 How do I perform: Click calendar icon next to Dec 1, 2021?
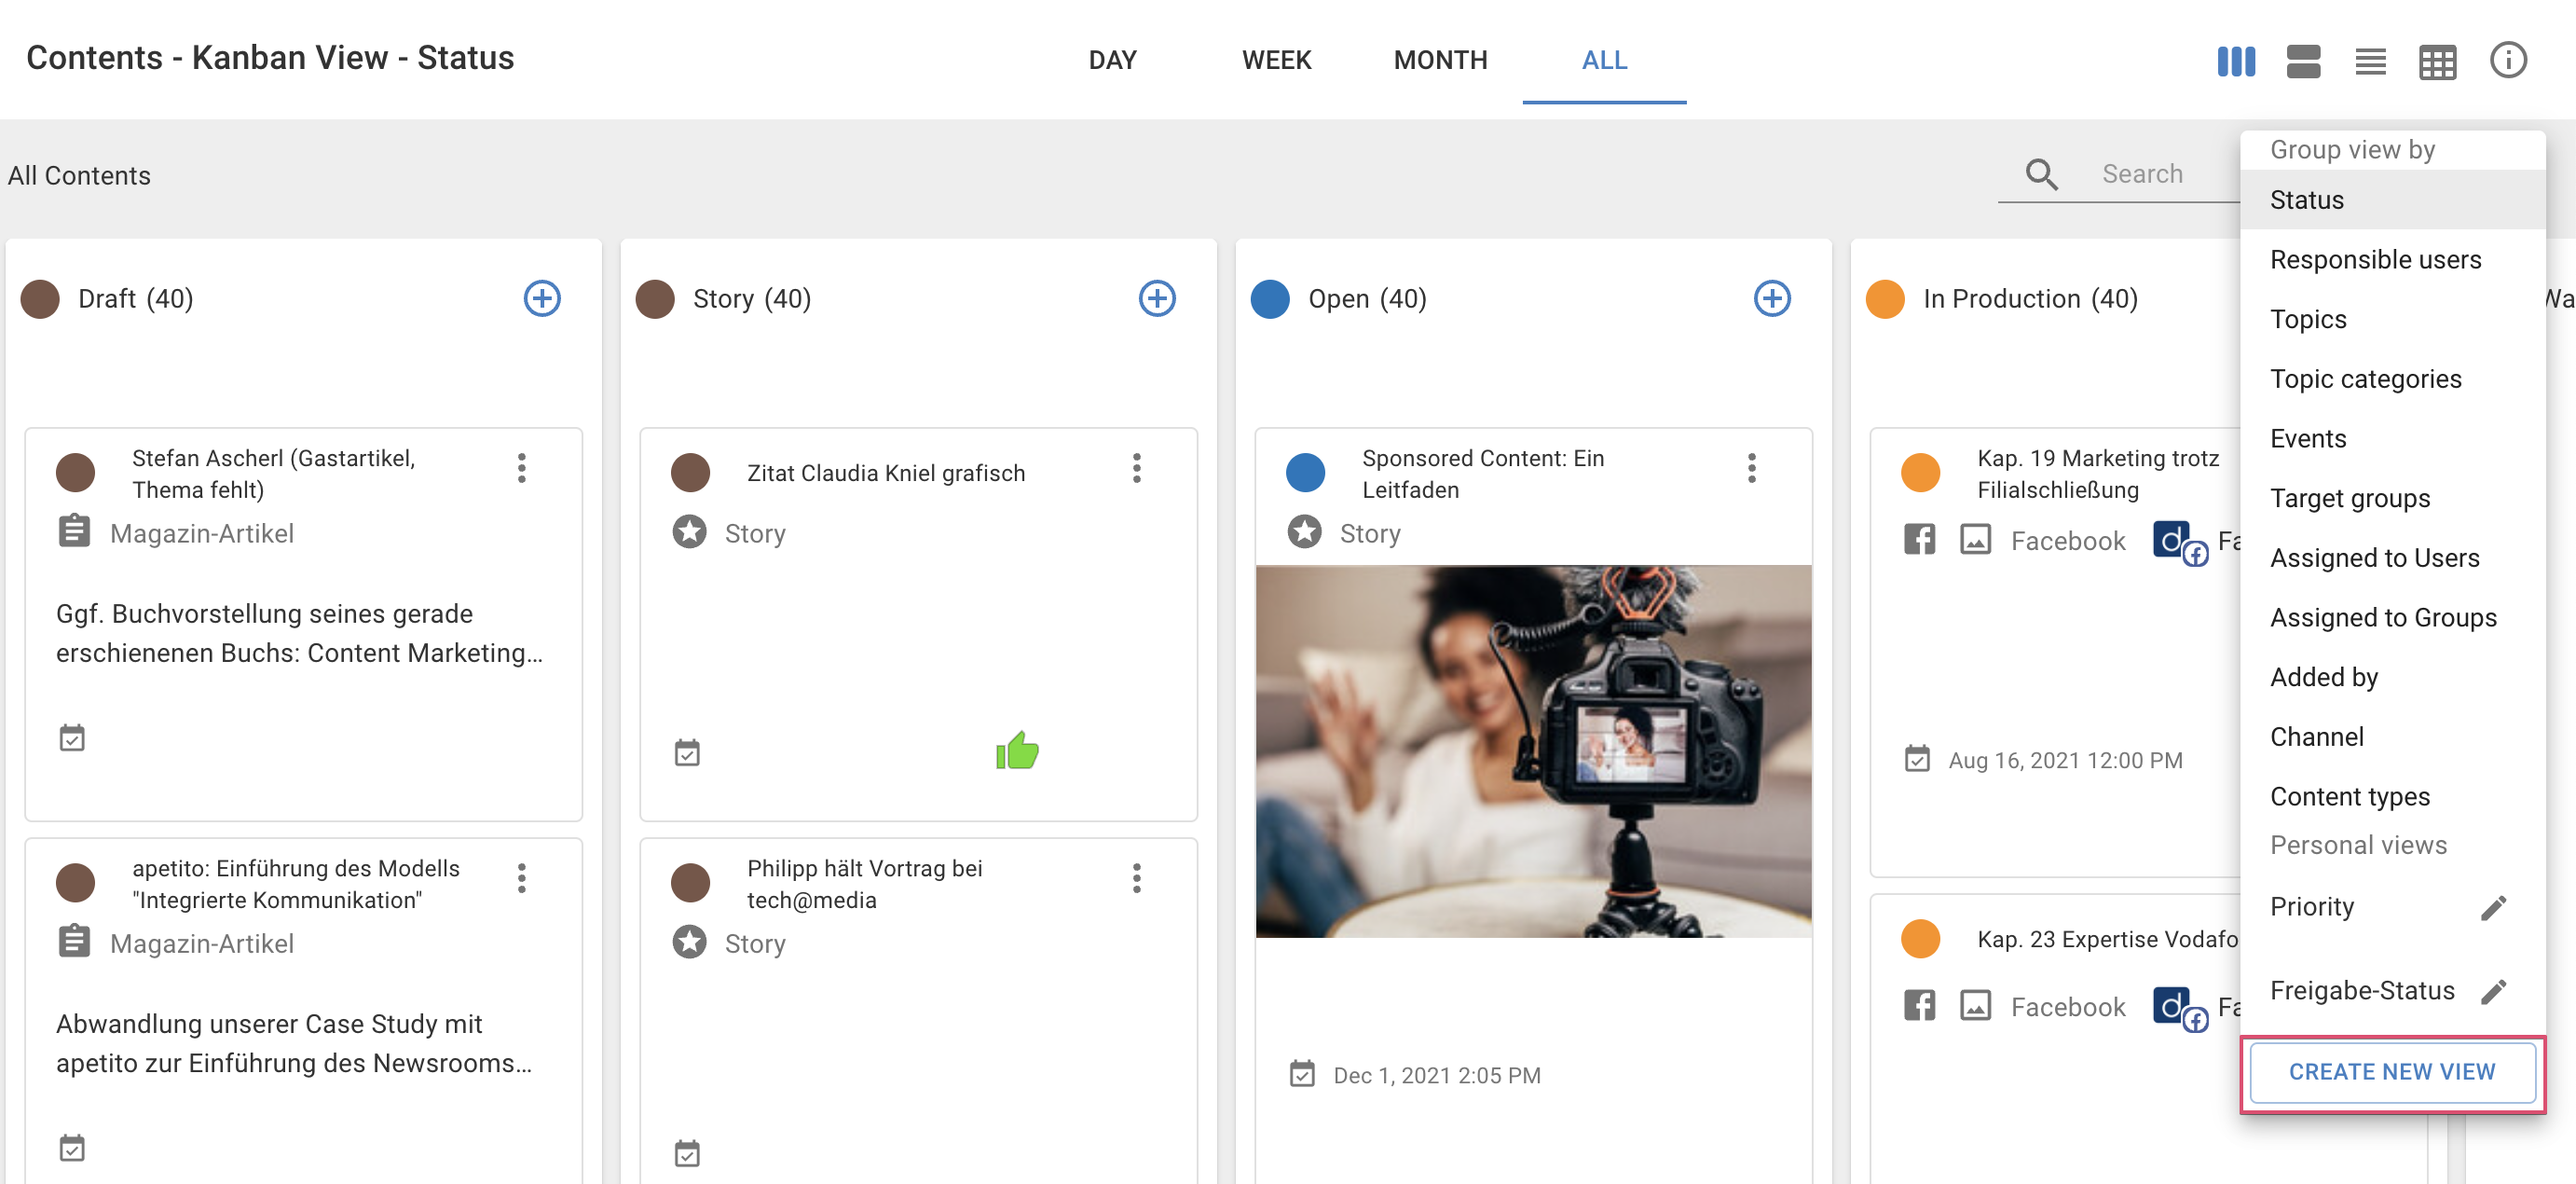click(x=1302, y=1074)
